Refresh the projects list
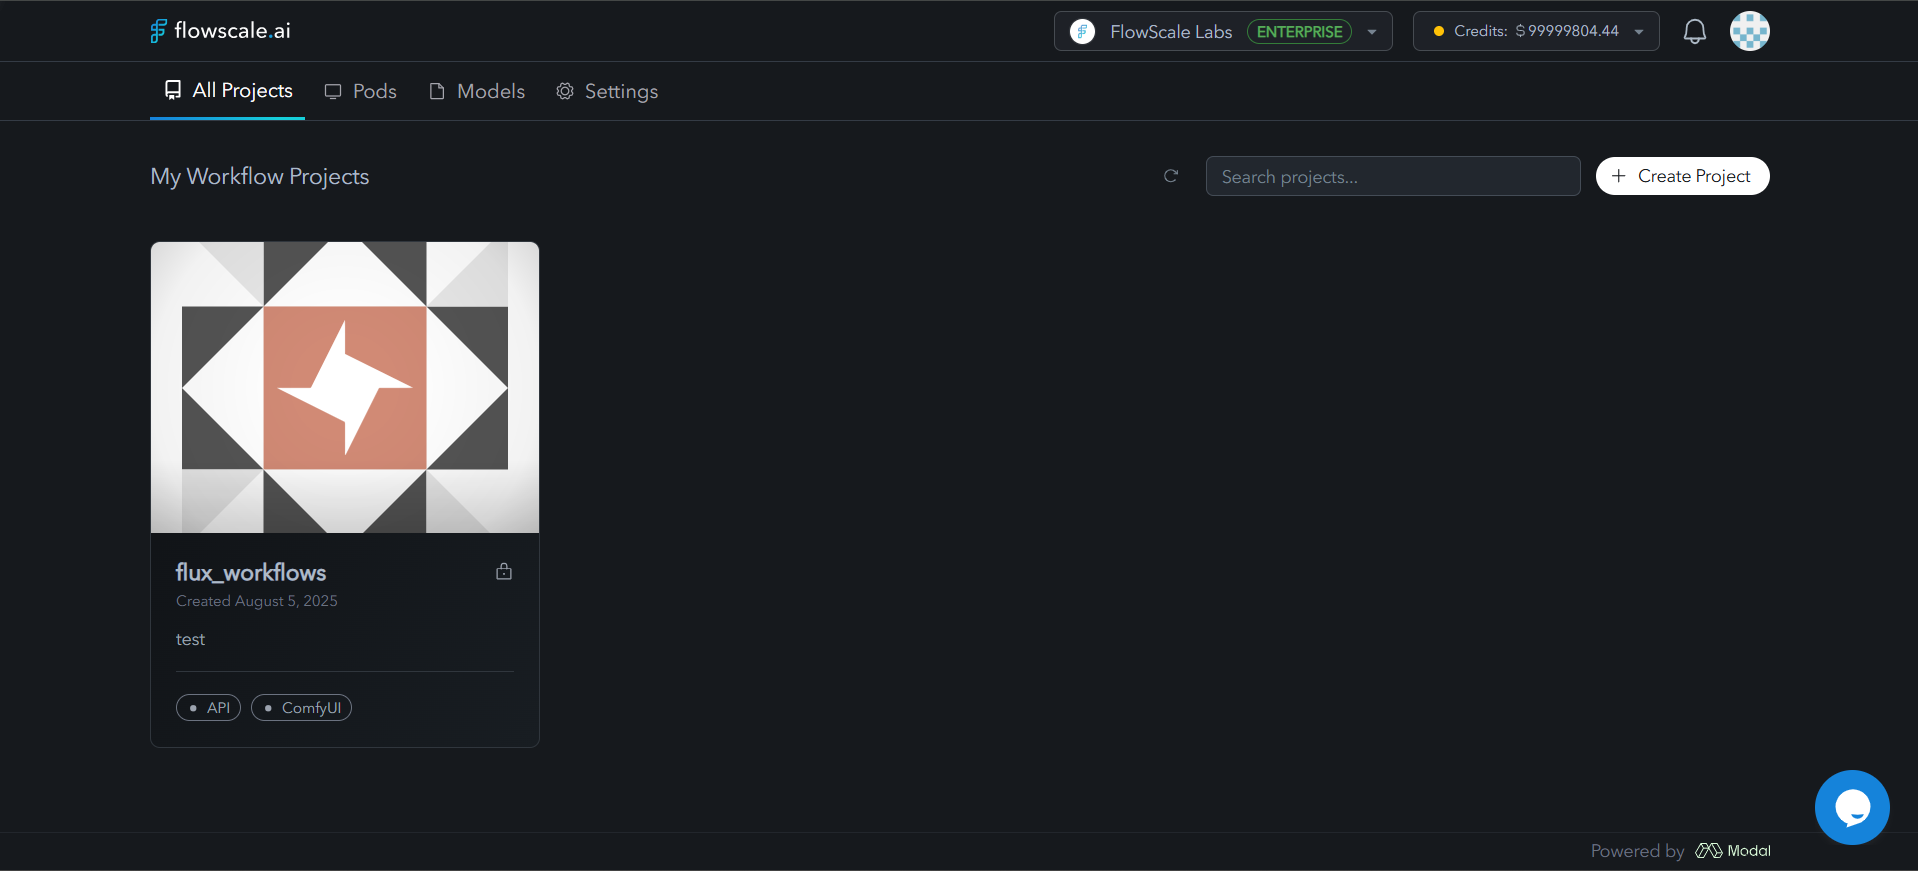The image size is (1918, 871). pos(1171,176)
